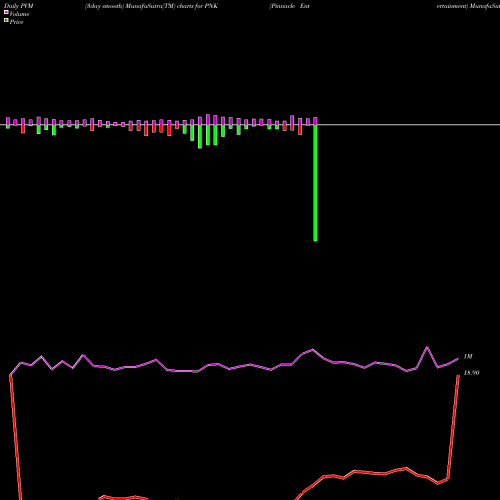Click the 'Daily PVM' title text
The width and height of the screenshot is (500, 500).
click(x=19, y=6)
